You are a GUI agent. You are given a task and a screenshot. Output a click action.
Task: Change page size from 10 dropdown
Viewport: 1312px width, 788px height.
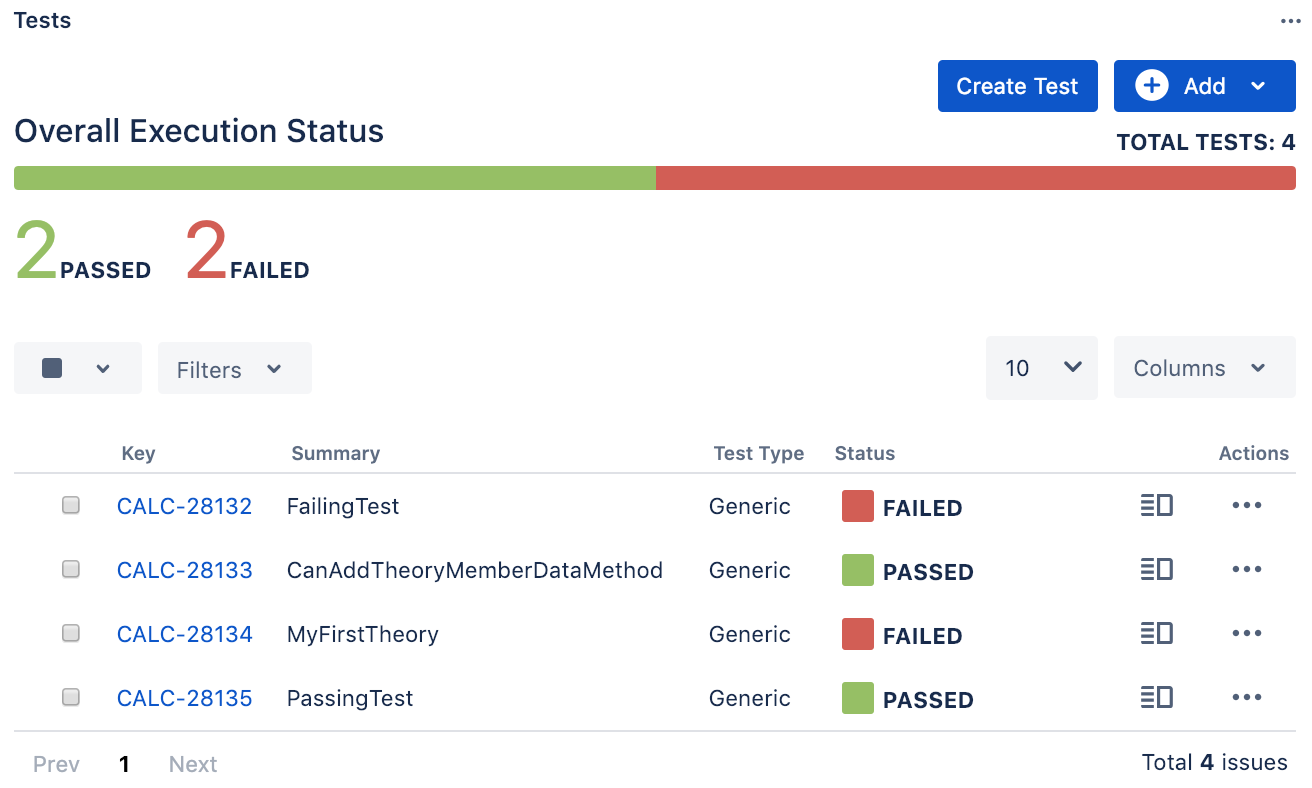(x=1042, y=368)
